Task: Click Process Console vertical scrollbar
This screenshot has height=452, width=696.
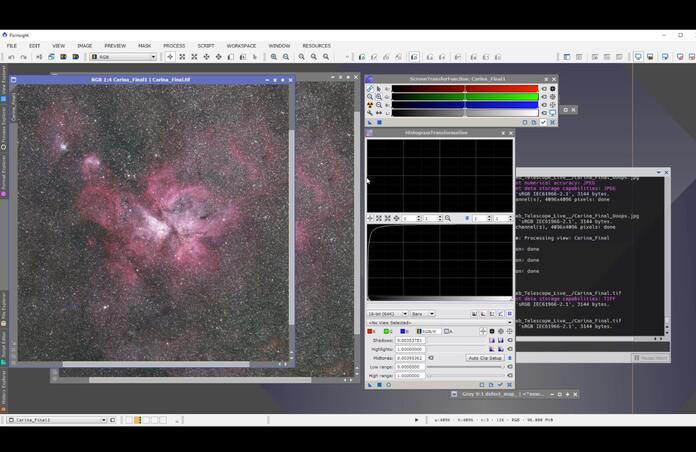Action: click(x=667, y=253)
